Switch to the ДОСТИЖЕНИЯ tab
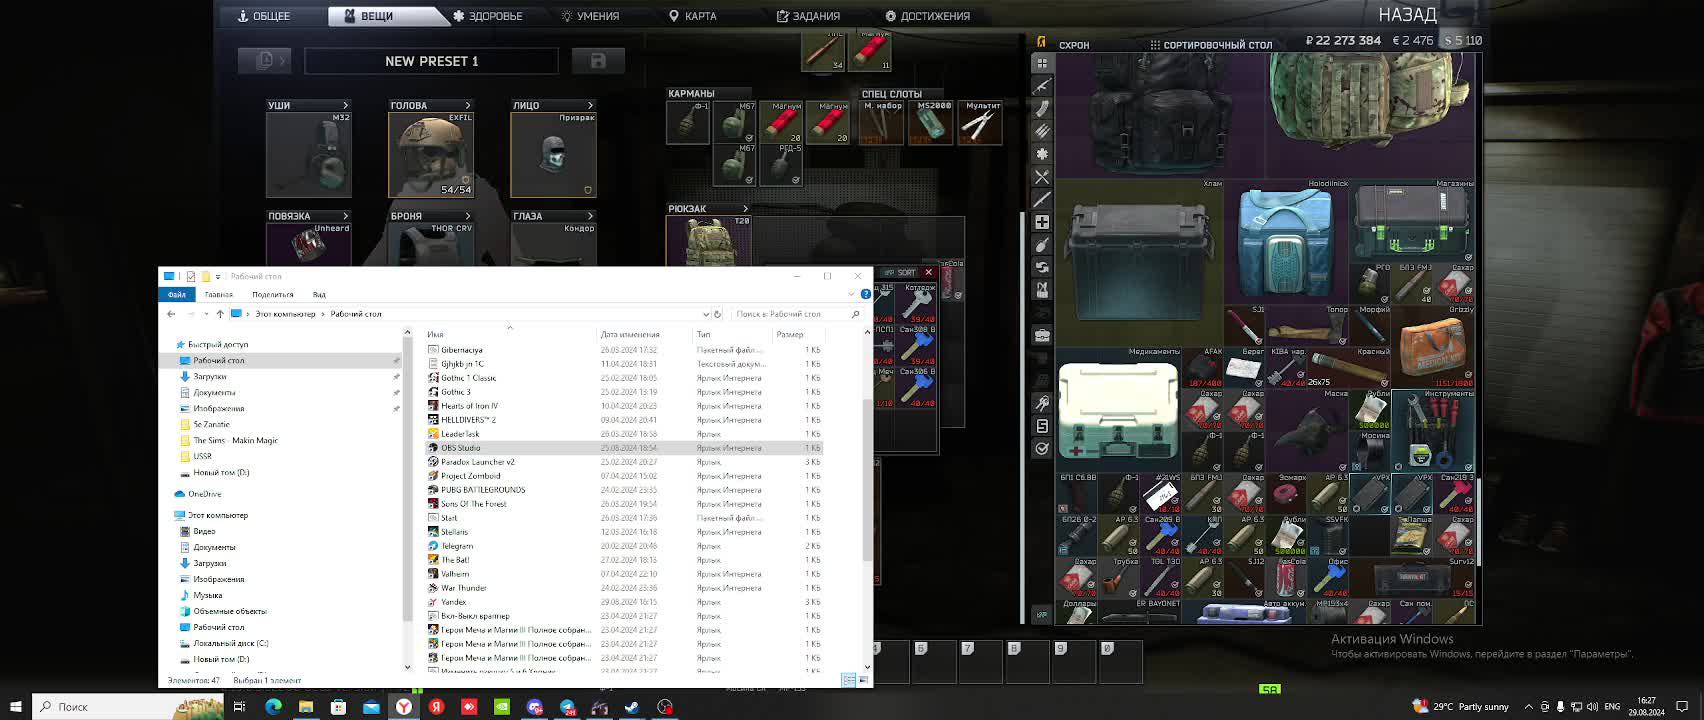Viewport: 1704px width, 720px height. coord(927,16)
